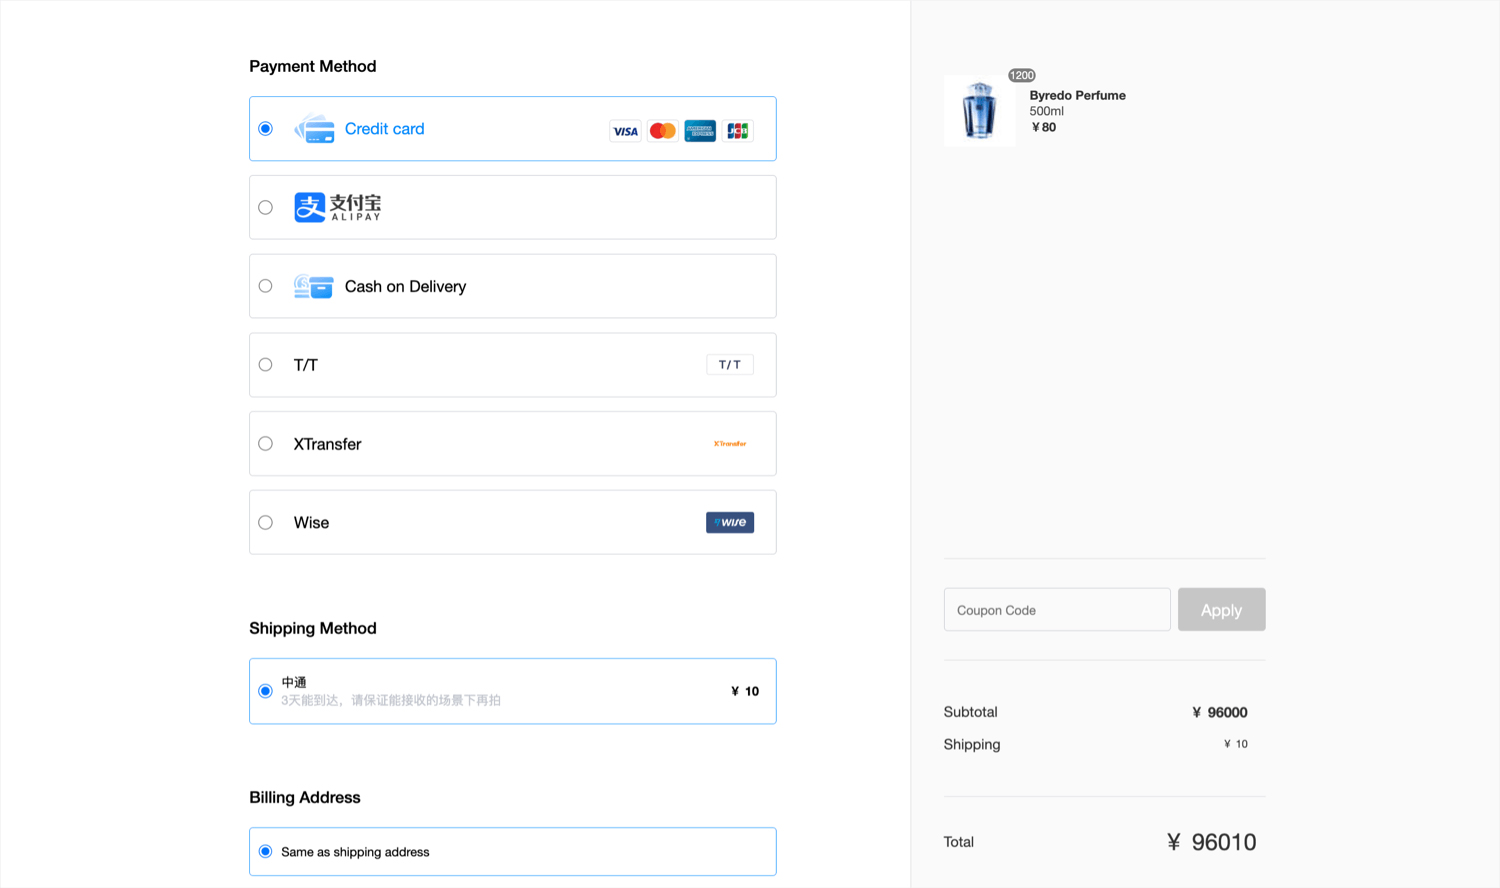
Task: Choose Wise payment radio button
Action: [x=265, y=523]
